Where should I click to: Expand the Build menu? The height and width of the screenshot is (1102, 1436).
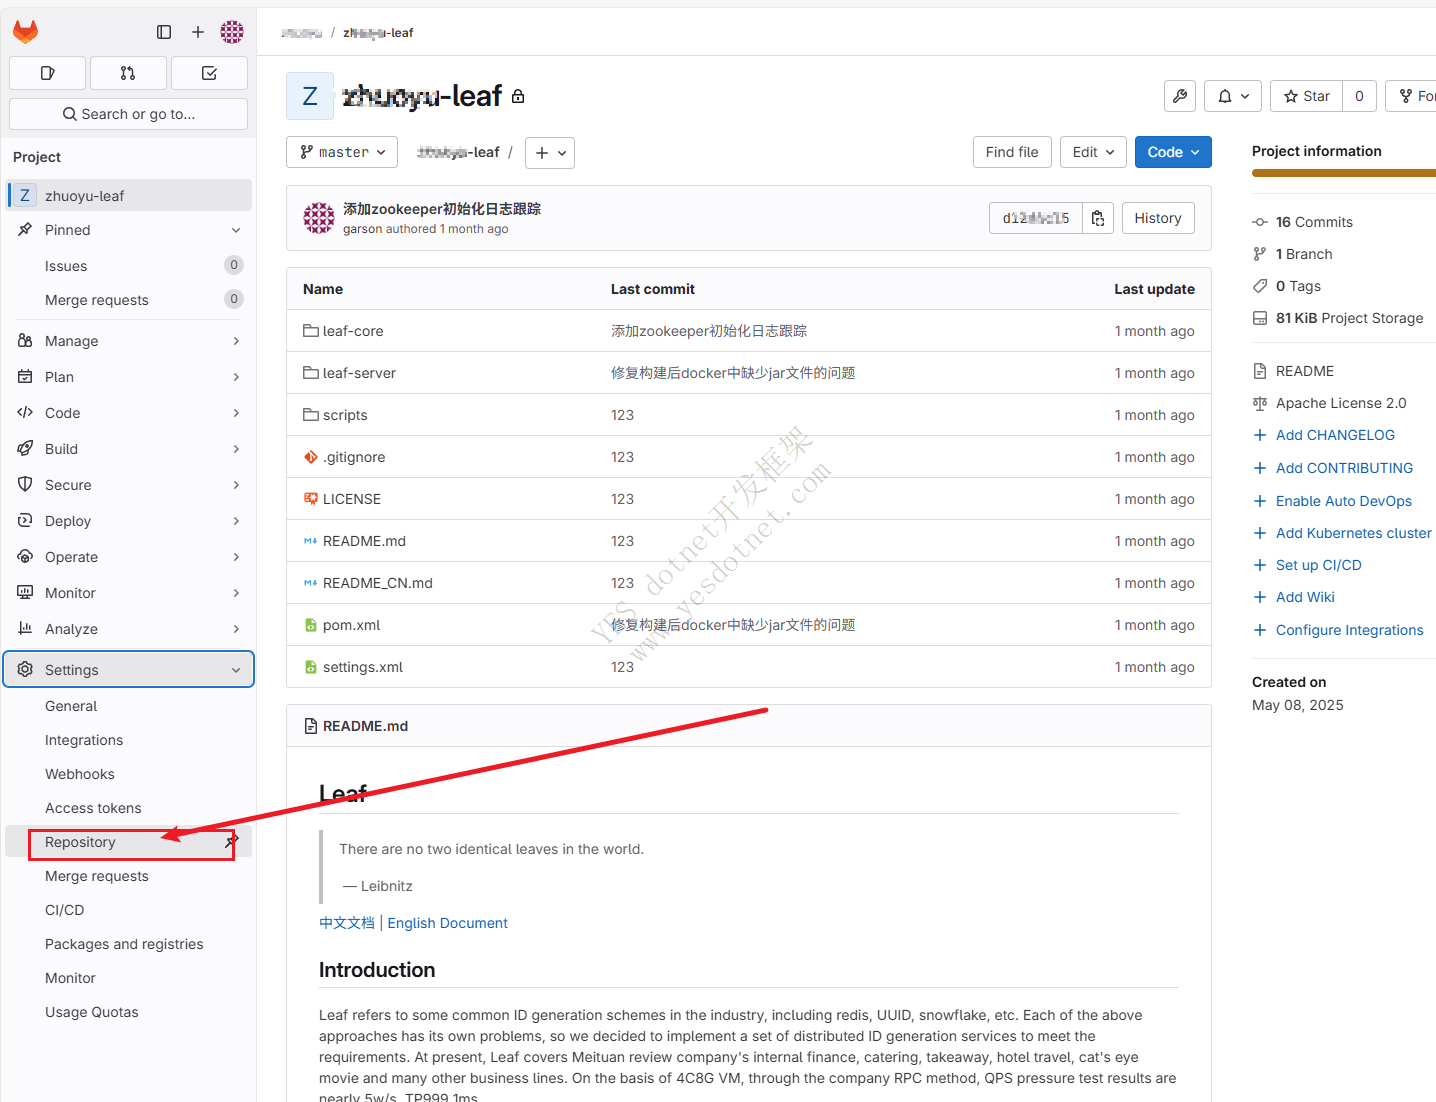pos(128,449)
